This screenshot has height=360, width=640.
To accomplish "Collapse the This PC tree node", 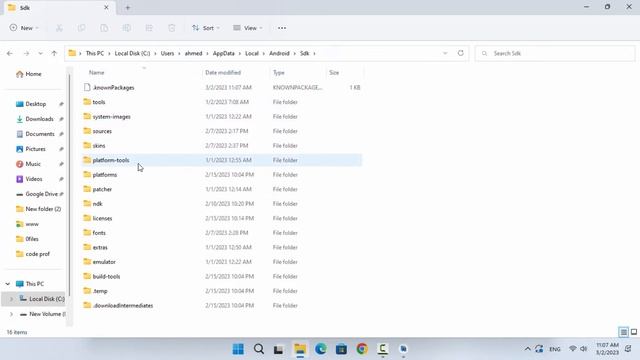I will pos(8,284).
